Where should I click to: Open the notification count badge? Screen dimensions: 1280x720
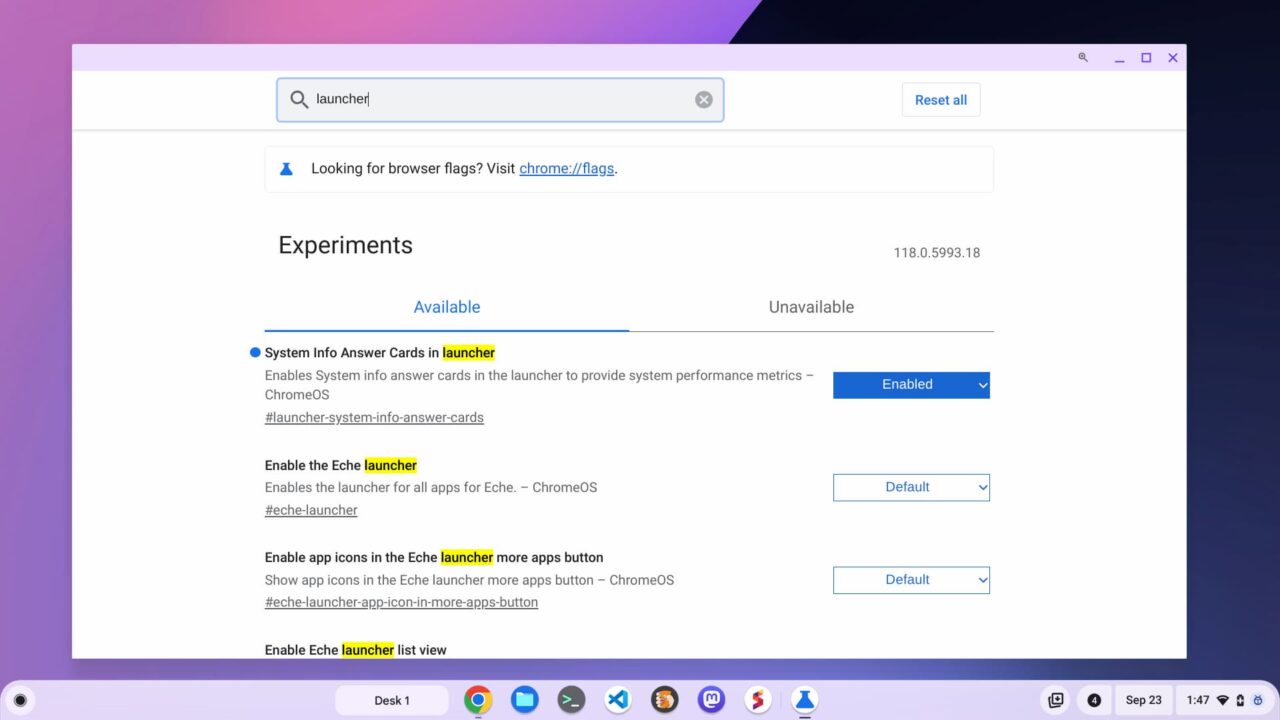pos(1094,700)
